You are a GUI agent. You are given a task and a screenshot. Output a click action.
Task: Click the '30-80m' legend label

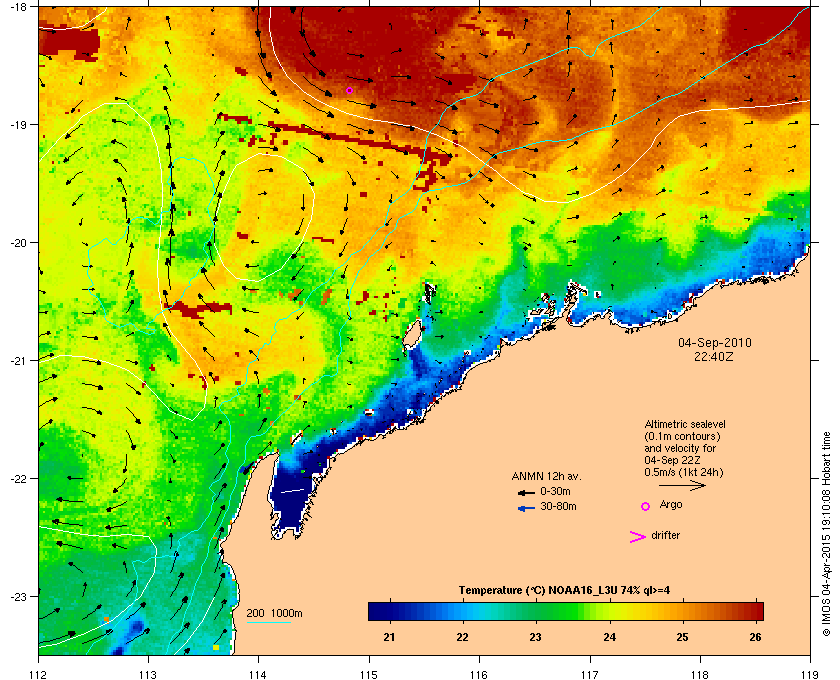(x=558, y=506)
